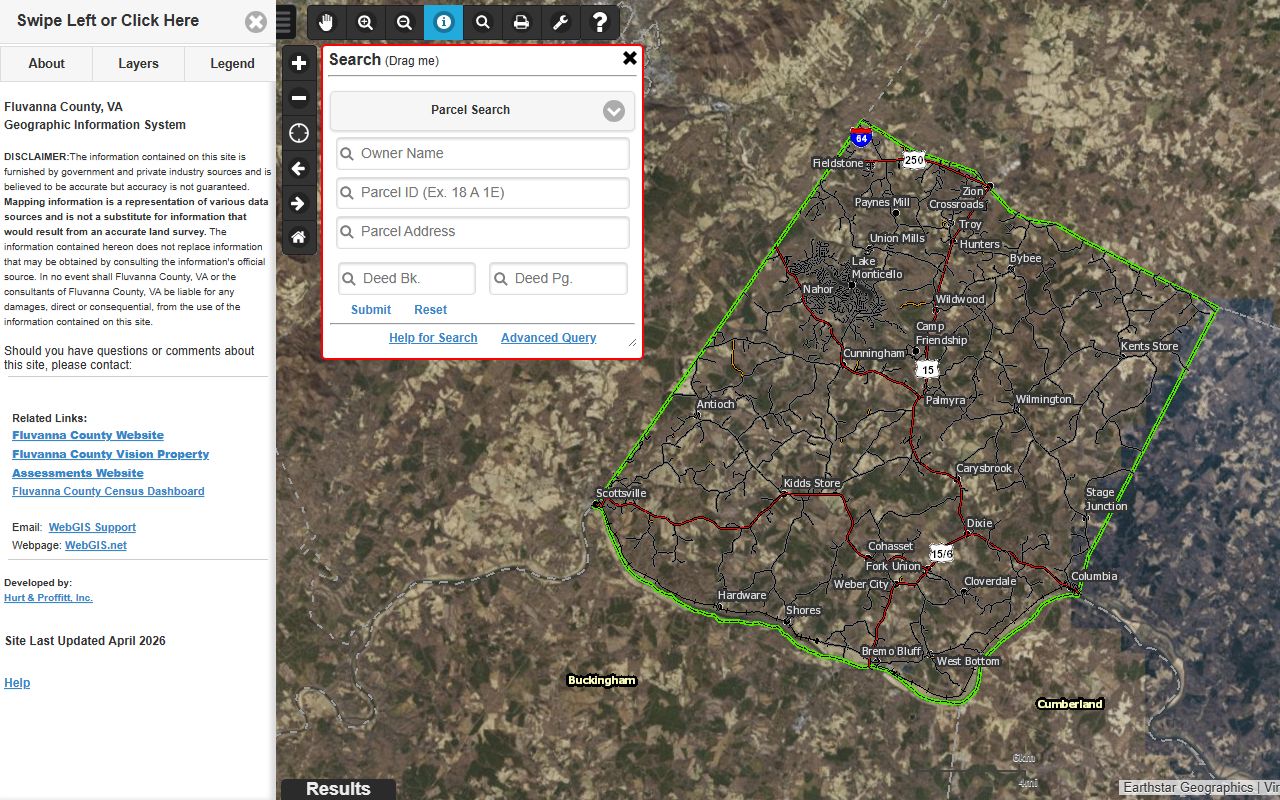The width and height of the screenshot is (1280, 800).
Task: Return to home map extent
Action: click(299, 238)
